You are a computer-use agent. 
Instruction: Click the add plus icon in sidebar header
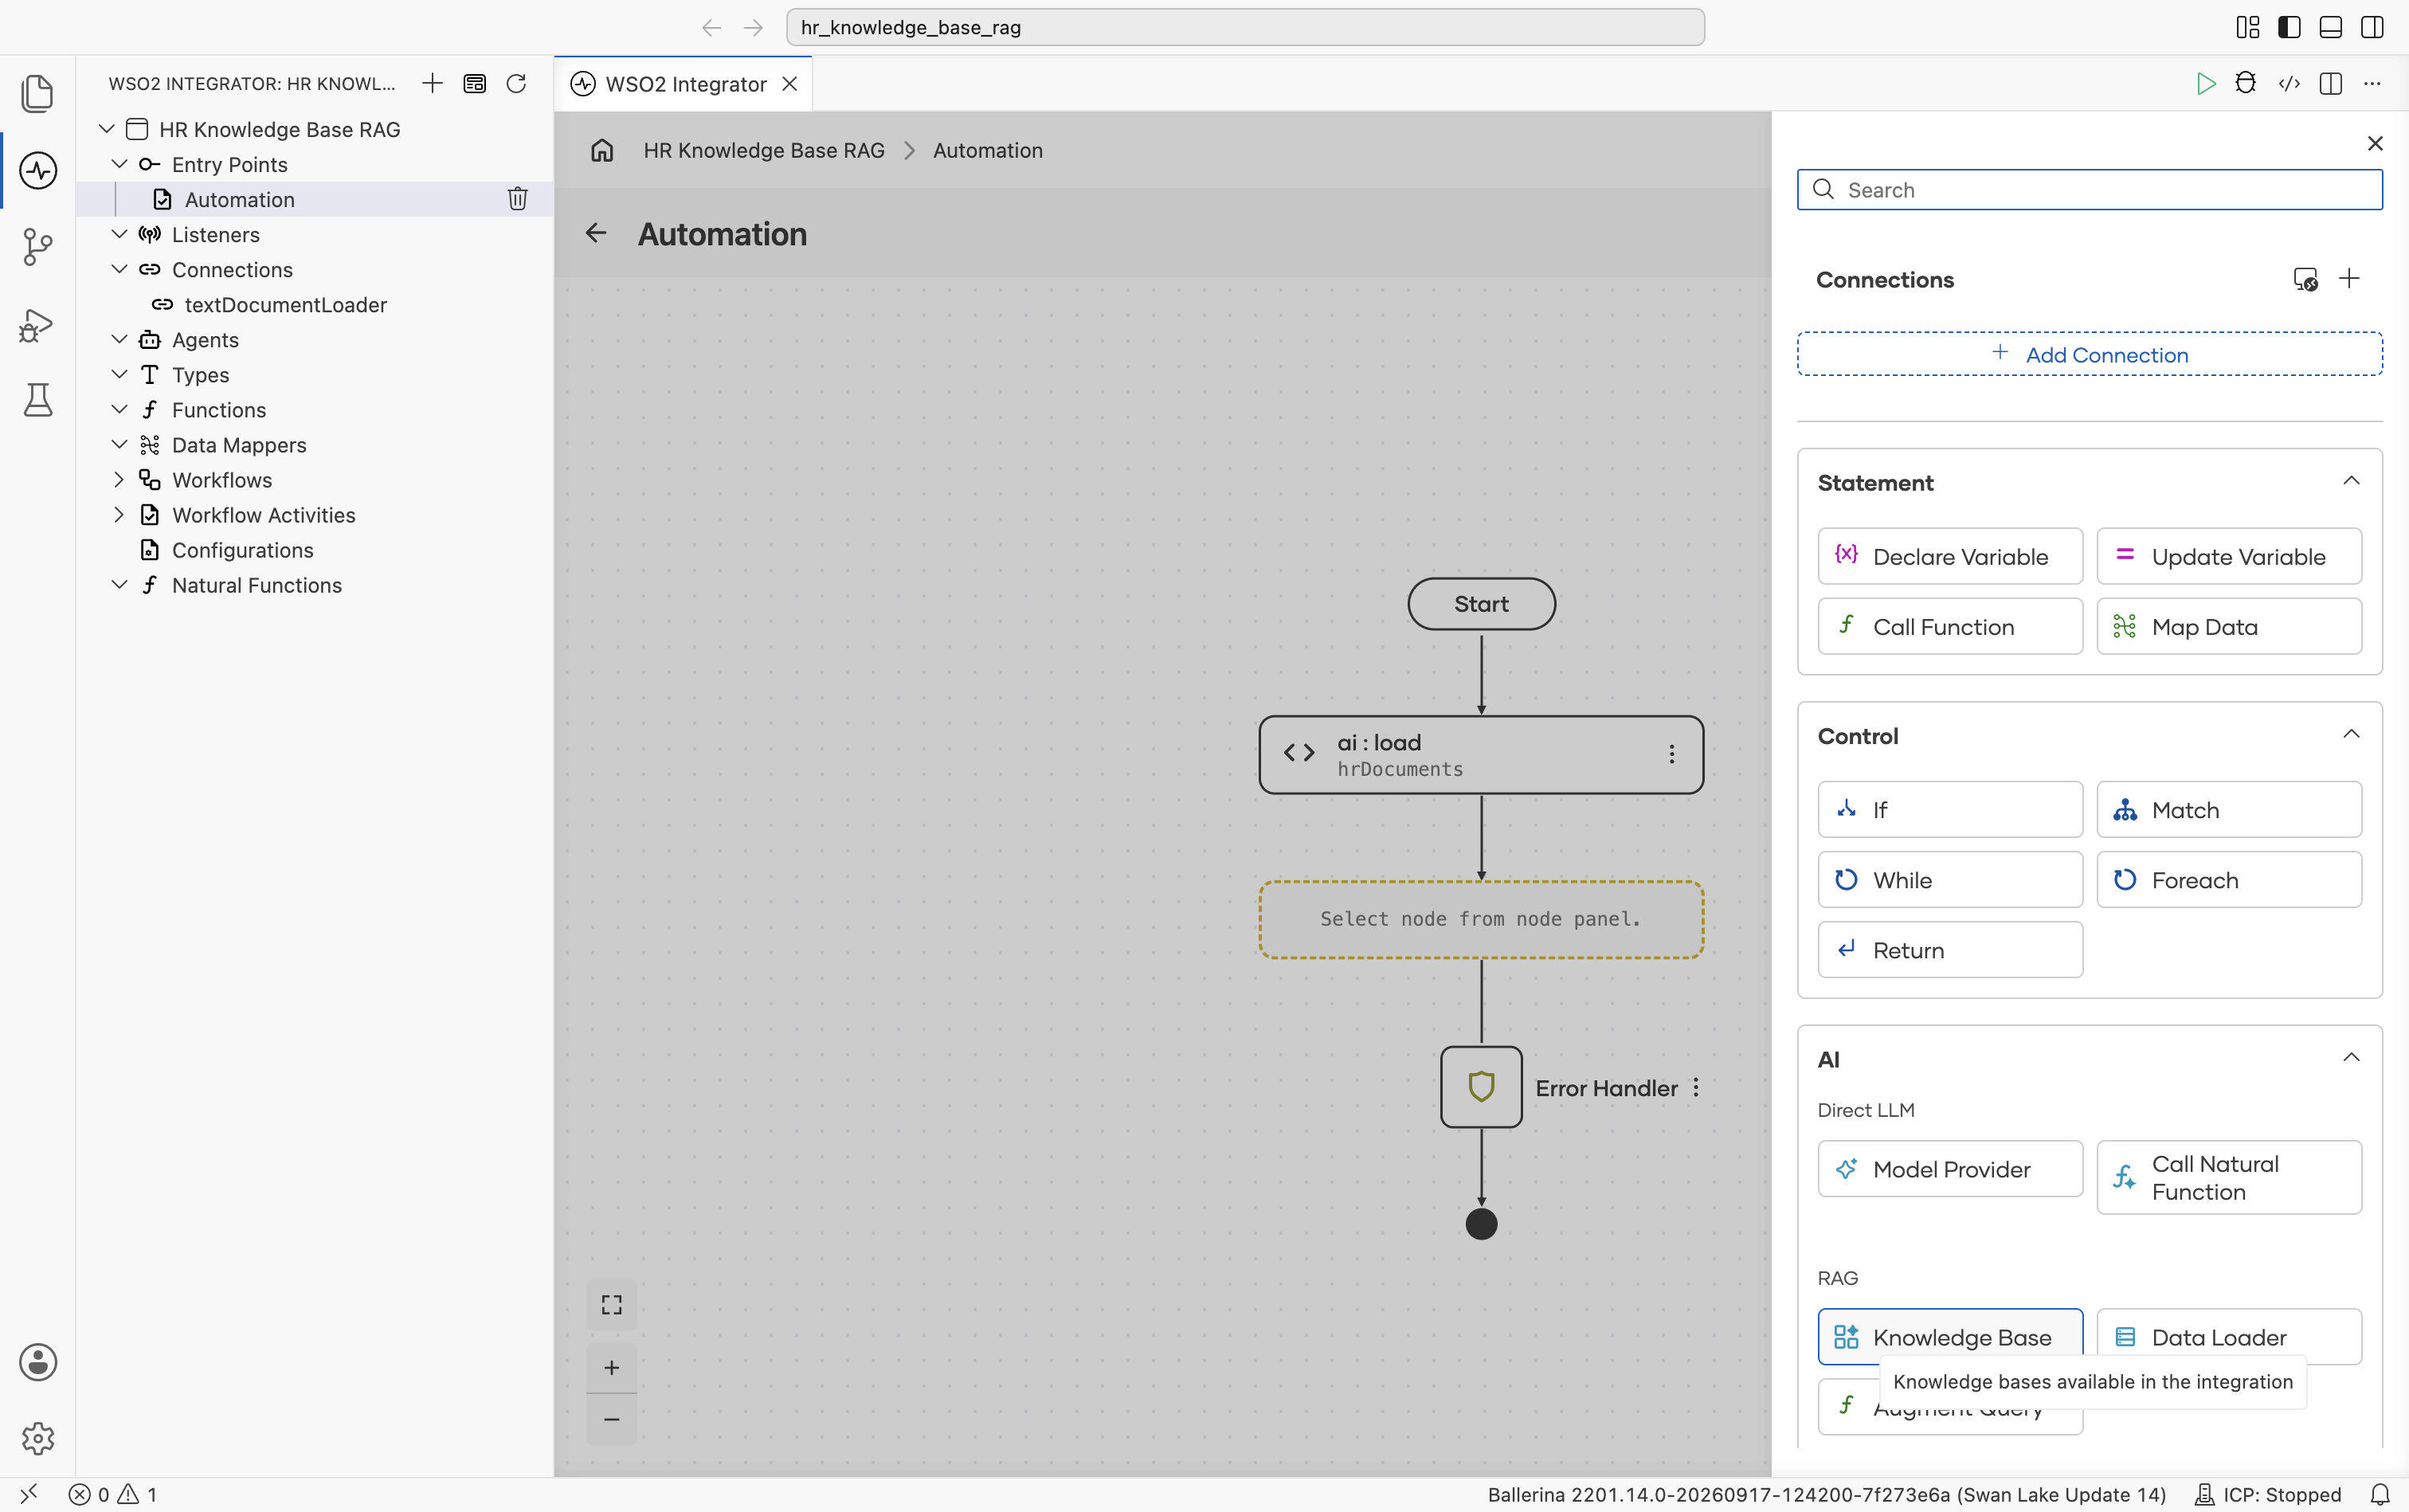(x=432, y=83)
